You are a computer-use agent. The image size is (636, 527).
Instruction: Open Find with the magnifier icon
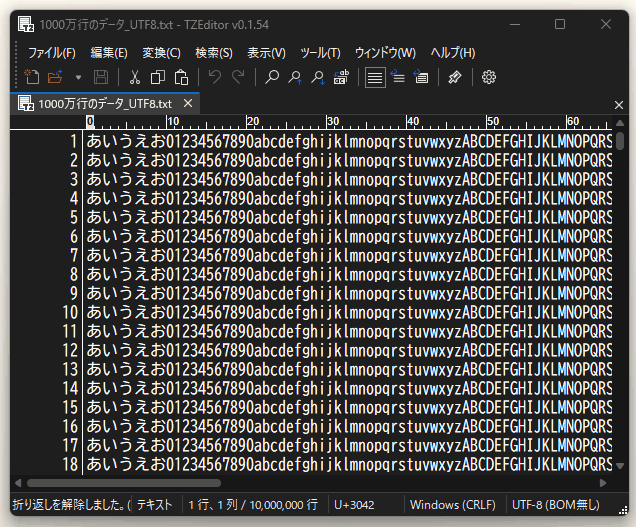click(x=272, y=77)
